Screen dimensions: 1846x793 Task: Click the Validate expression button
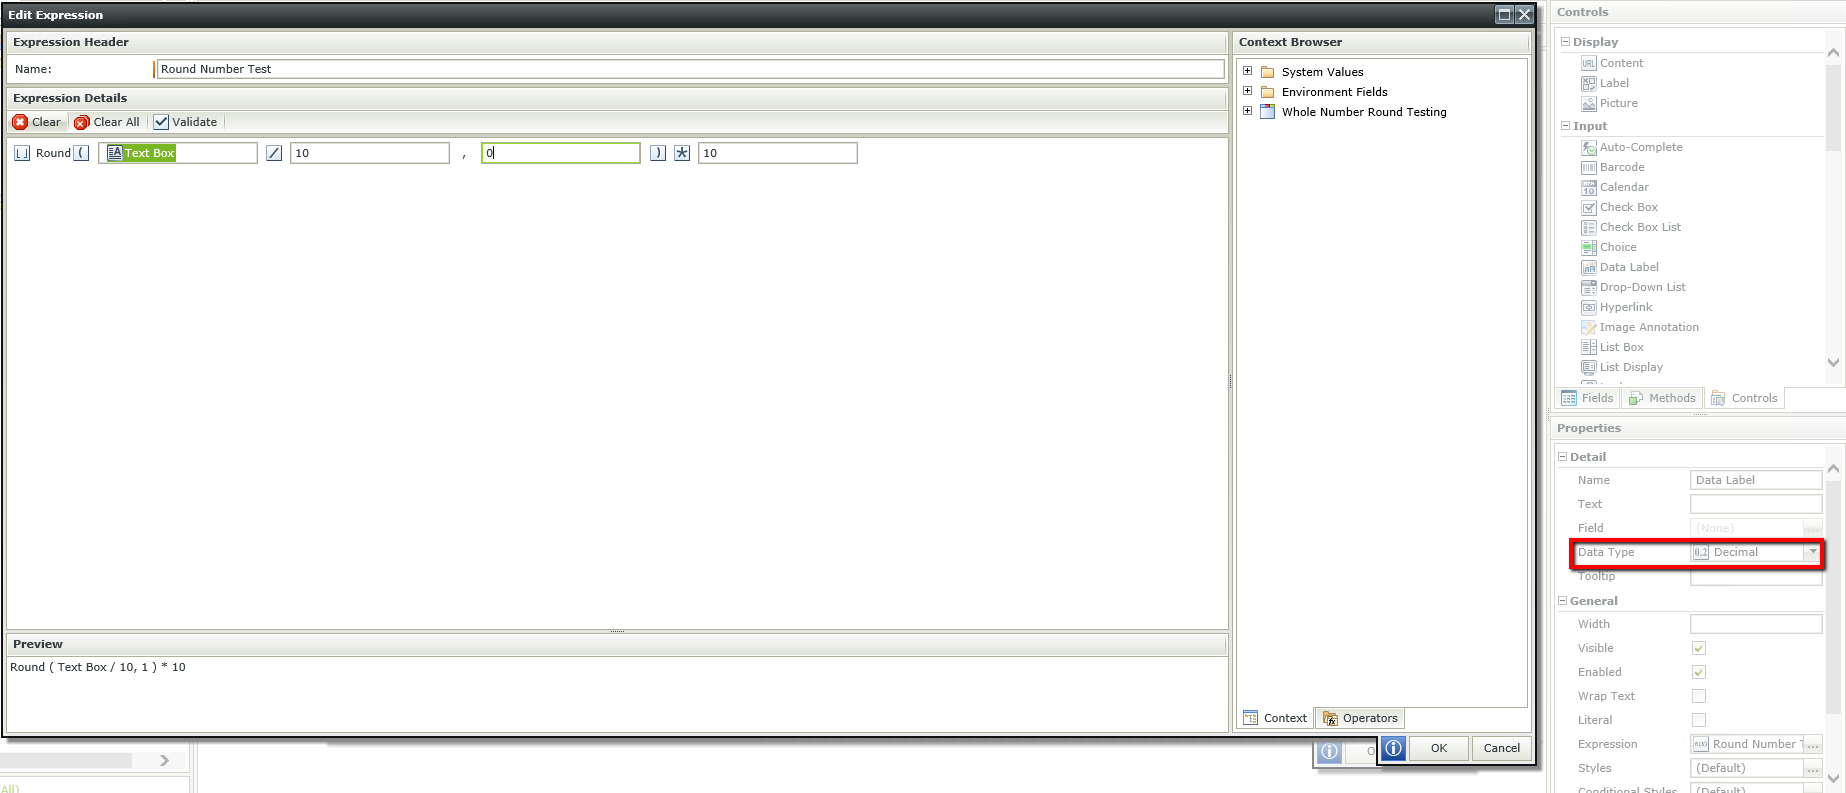coord(186,122)
